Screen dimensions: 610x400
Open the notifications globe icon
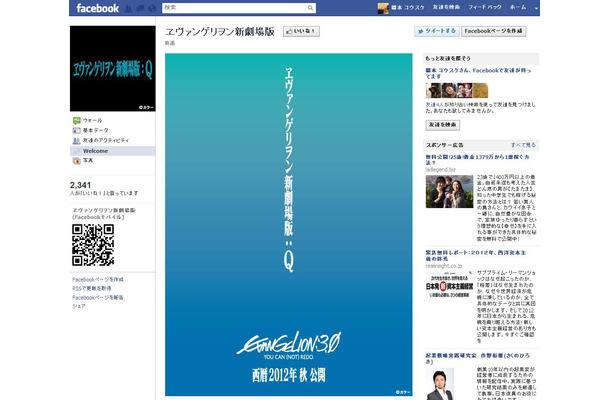[152, 8]
